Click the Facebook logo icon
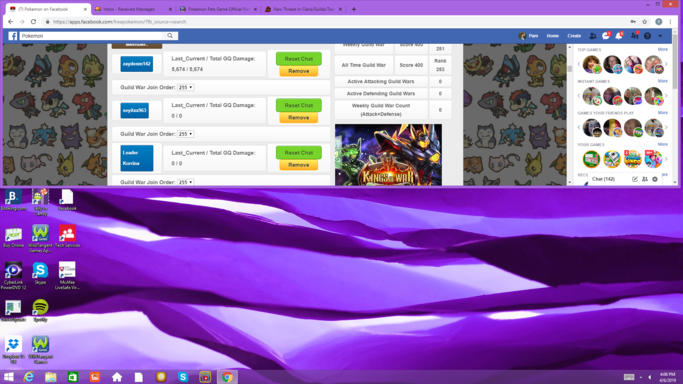The width and height of the screenshot is (683, 384). (13, 36)
